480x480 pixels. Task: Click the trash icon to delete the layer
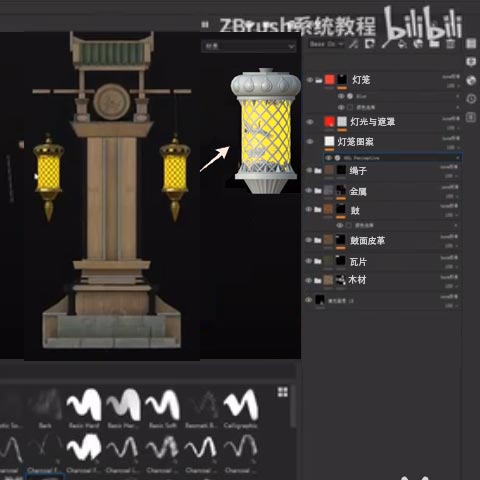[450, 44]
